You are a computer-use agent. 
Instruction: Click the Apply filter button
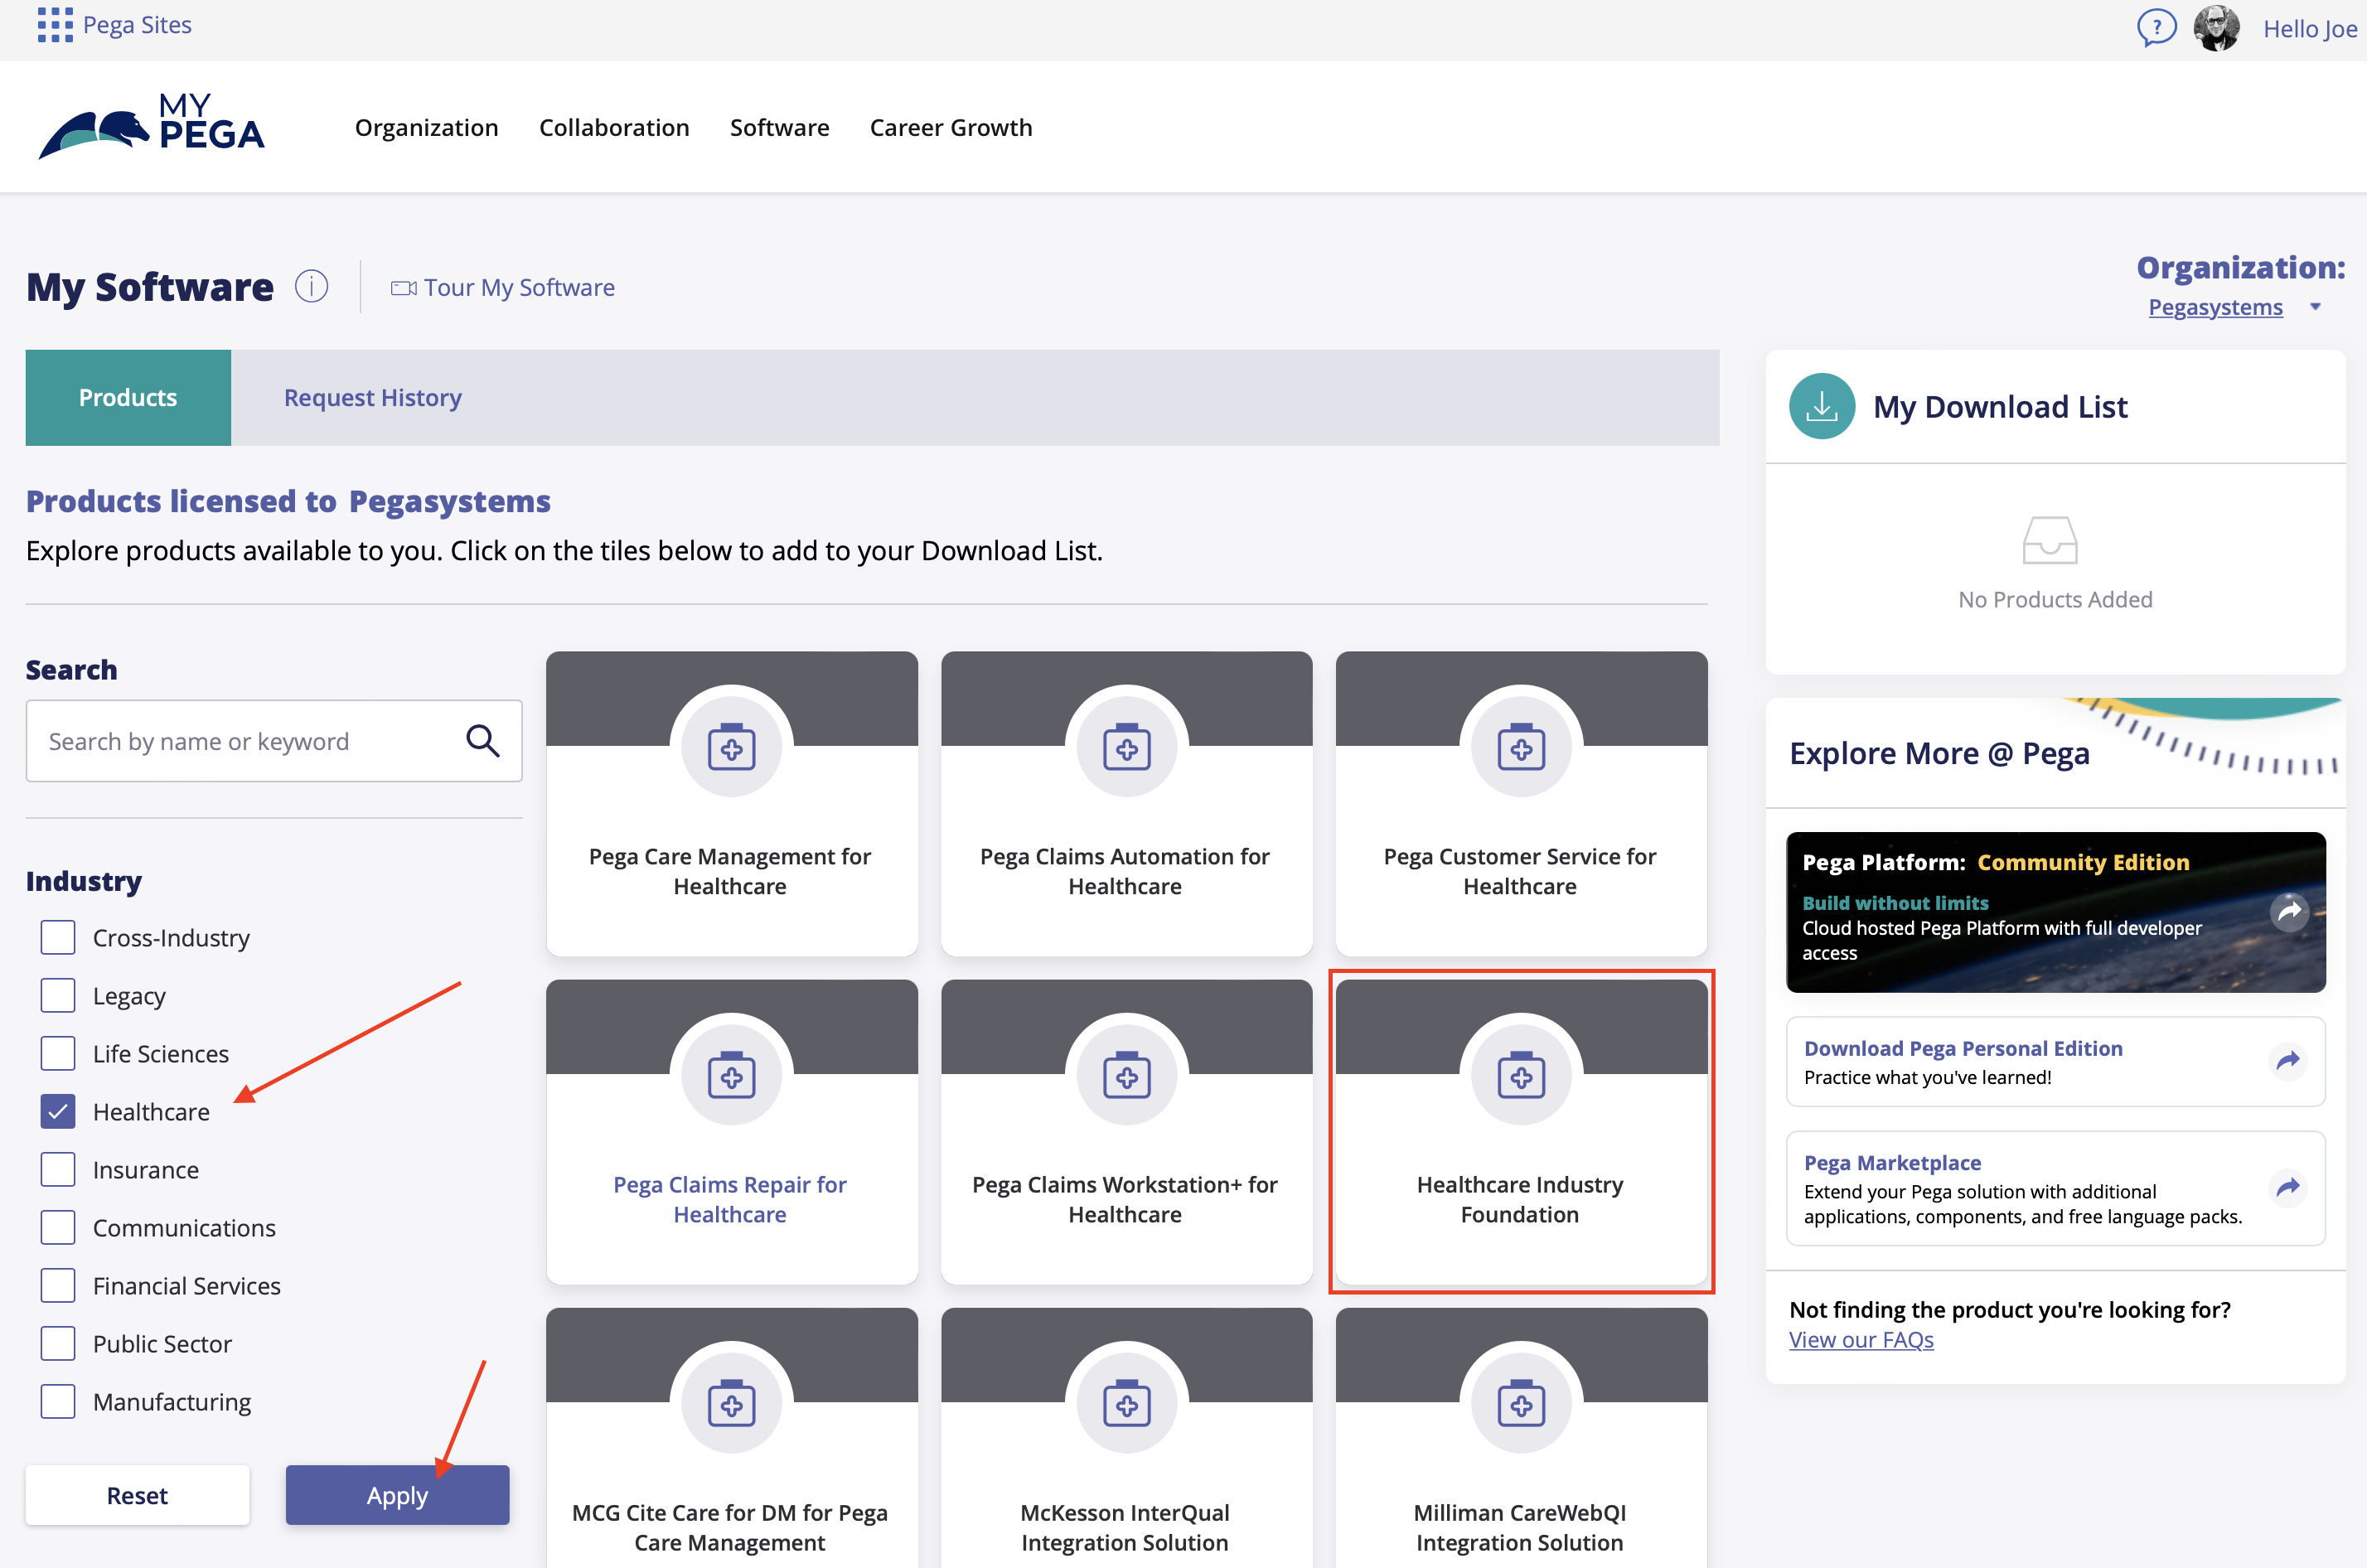397,1495
